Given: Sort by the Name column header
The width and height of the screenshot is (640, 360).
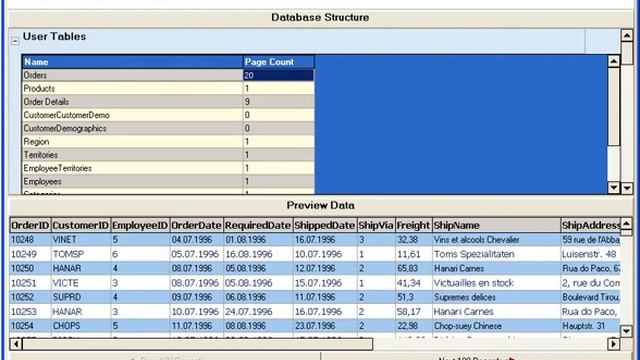Looking at the screenshot, I should 133,62.
